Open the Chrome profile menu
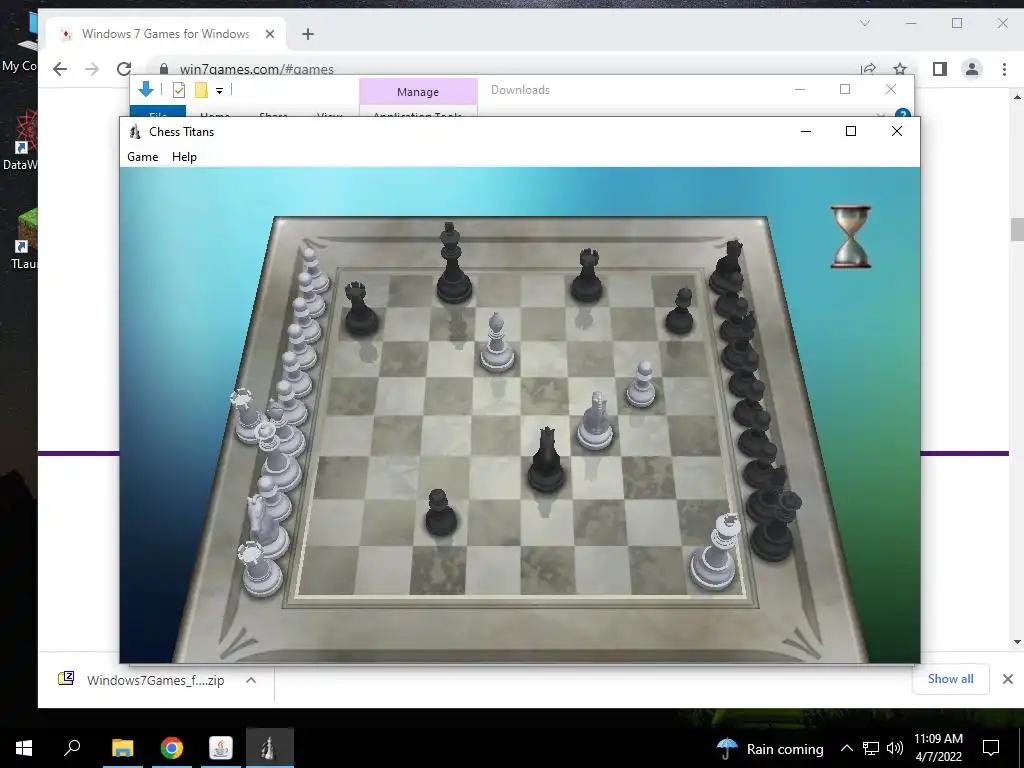 [x=972, y=69]
